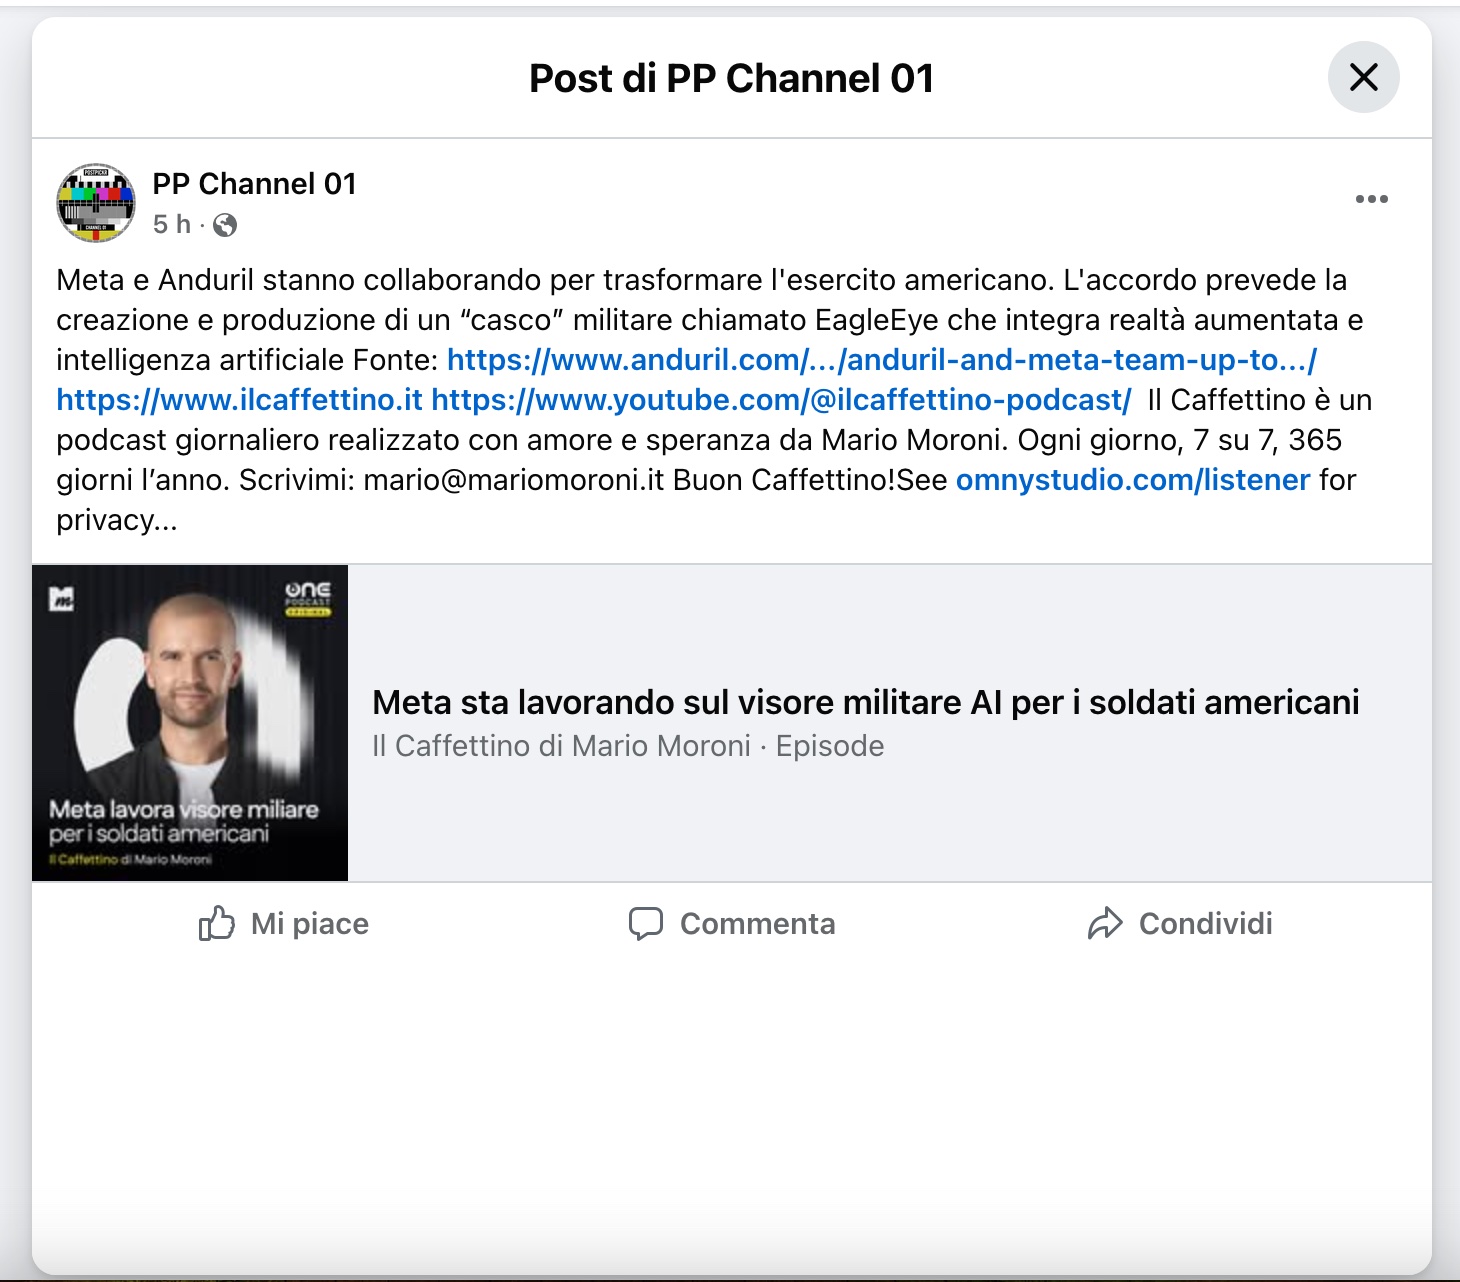Open PP Channel 01 profile picture
Screen dimensions: 1460x1282
96,203
